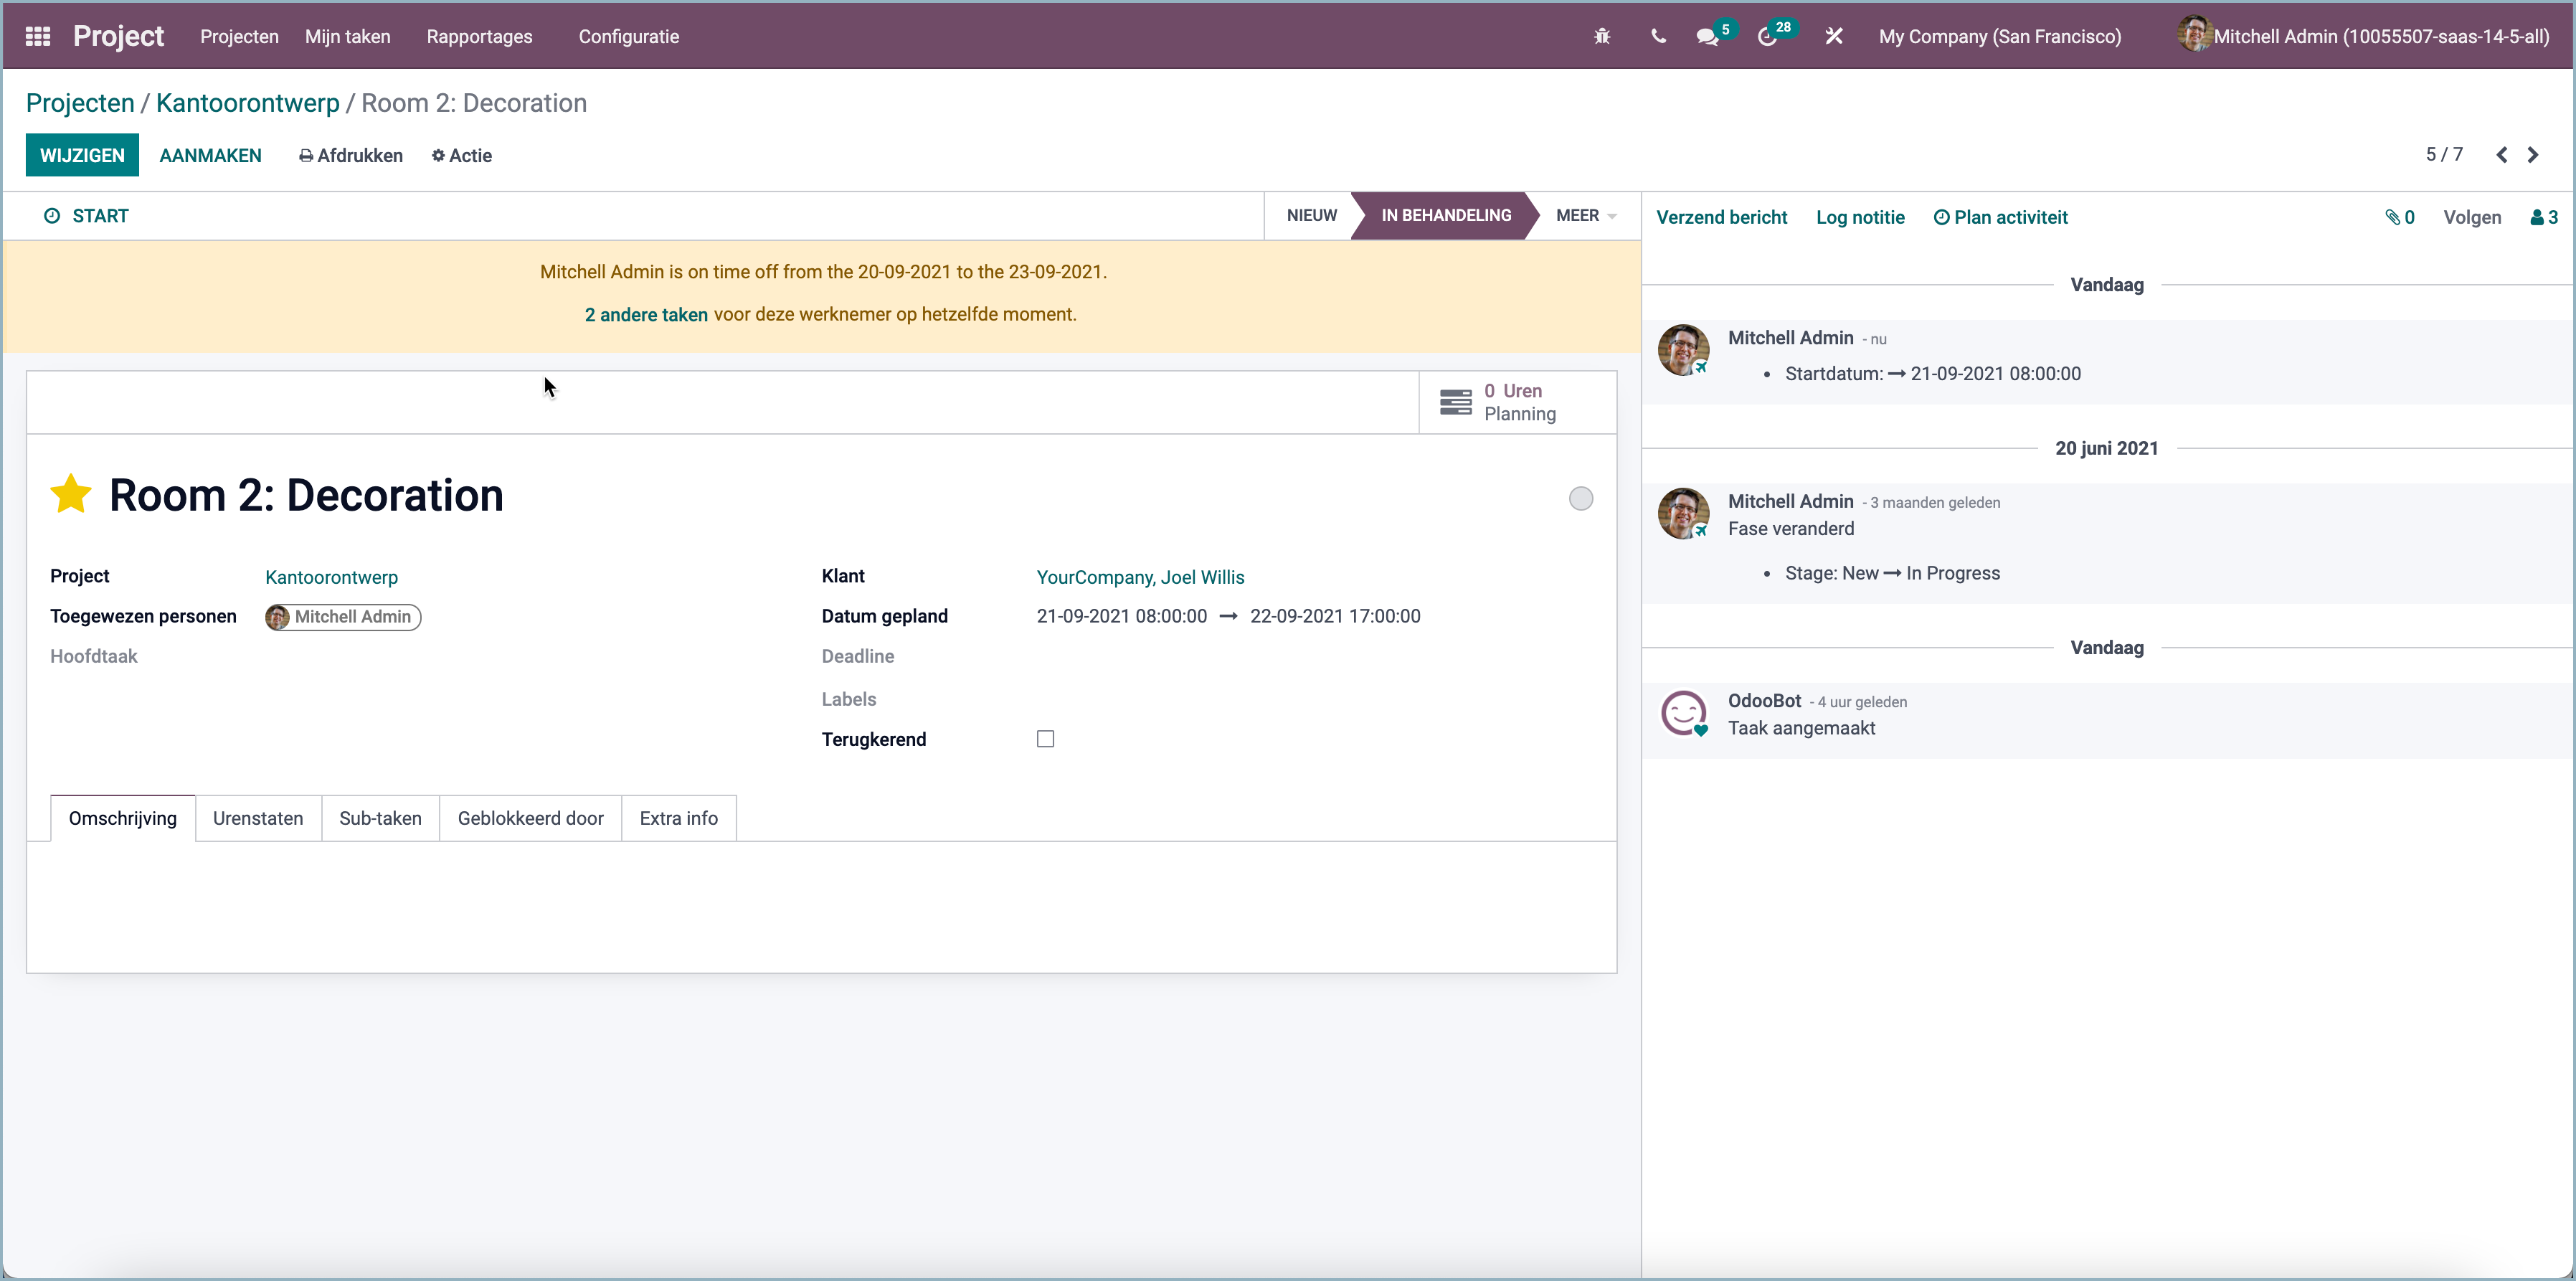Open the Kantoorontwerp project link
The image size is (2576, 1281).
[x=331, y=577]
